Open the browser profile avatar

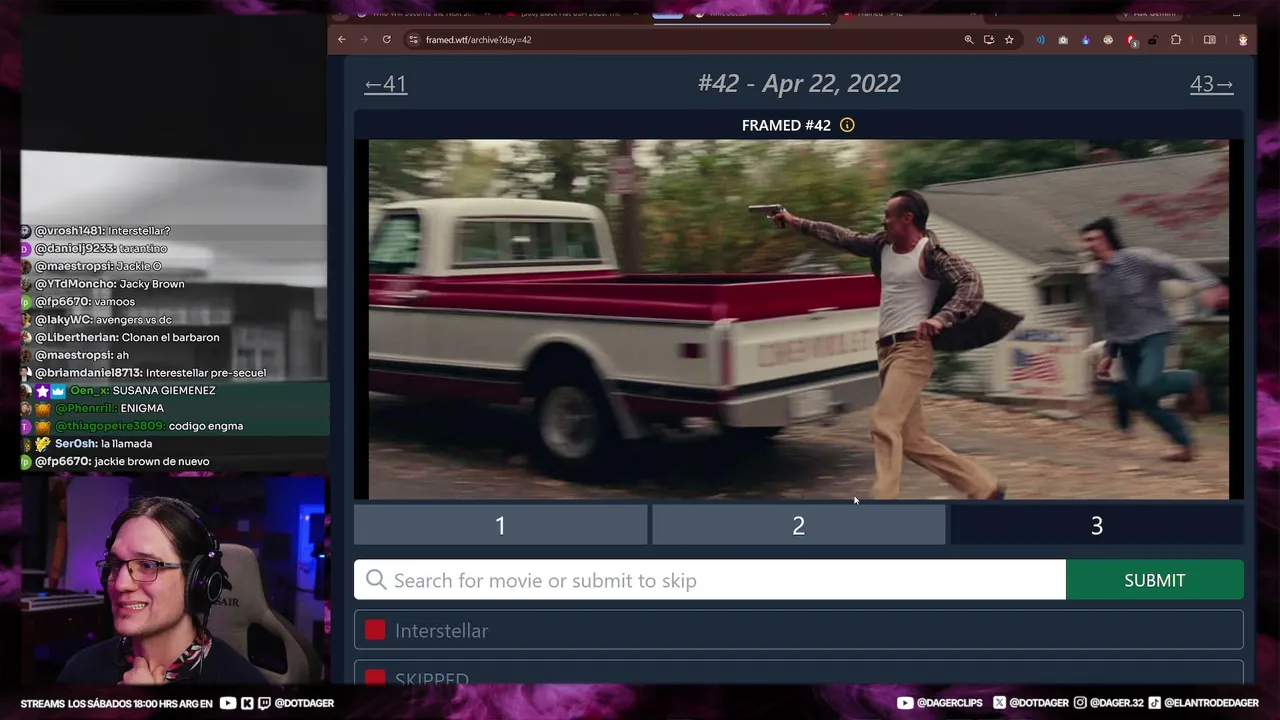tap(1243, 40)
